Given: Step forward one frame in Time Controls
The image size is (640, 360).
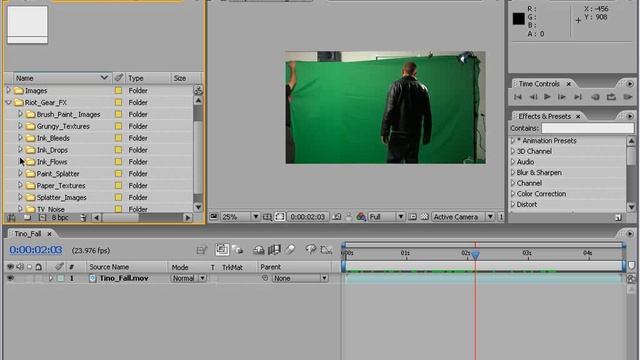Looking at the screenshot, I should point(562,97).
